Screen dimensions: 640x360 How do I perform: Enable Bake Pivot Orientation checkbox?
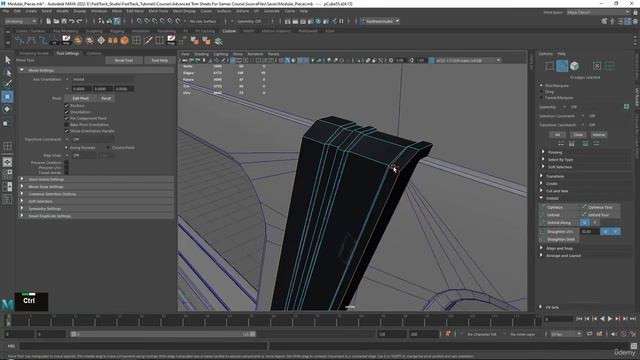[x=67, y=124]
